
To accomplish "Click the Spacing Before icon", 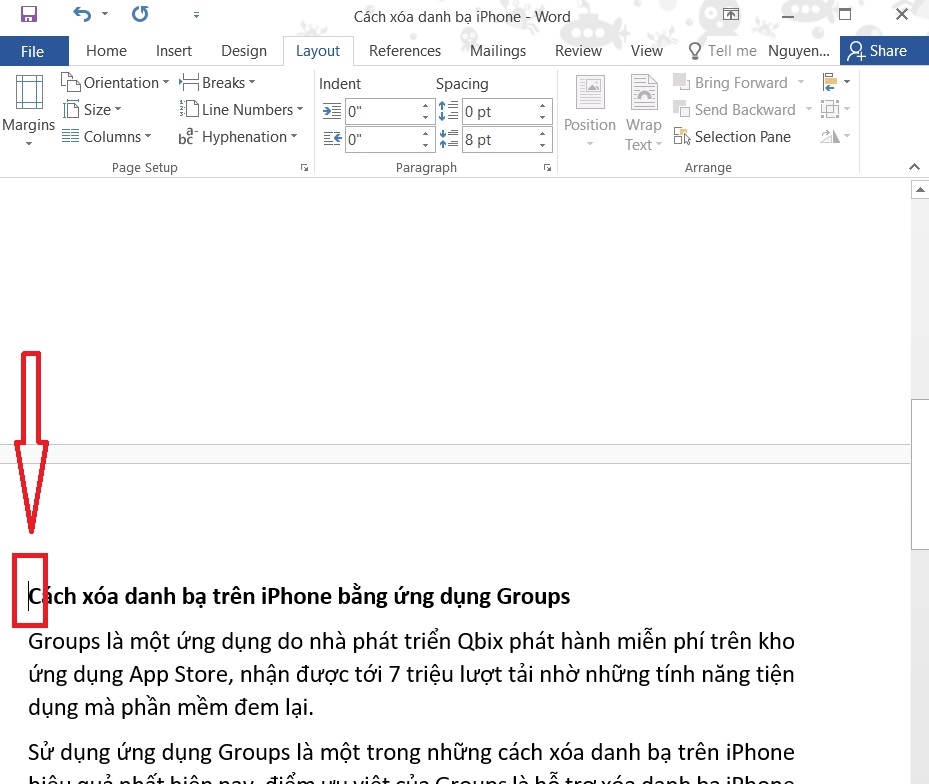I will click(x=448, y=111).
